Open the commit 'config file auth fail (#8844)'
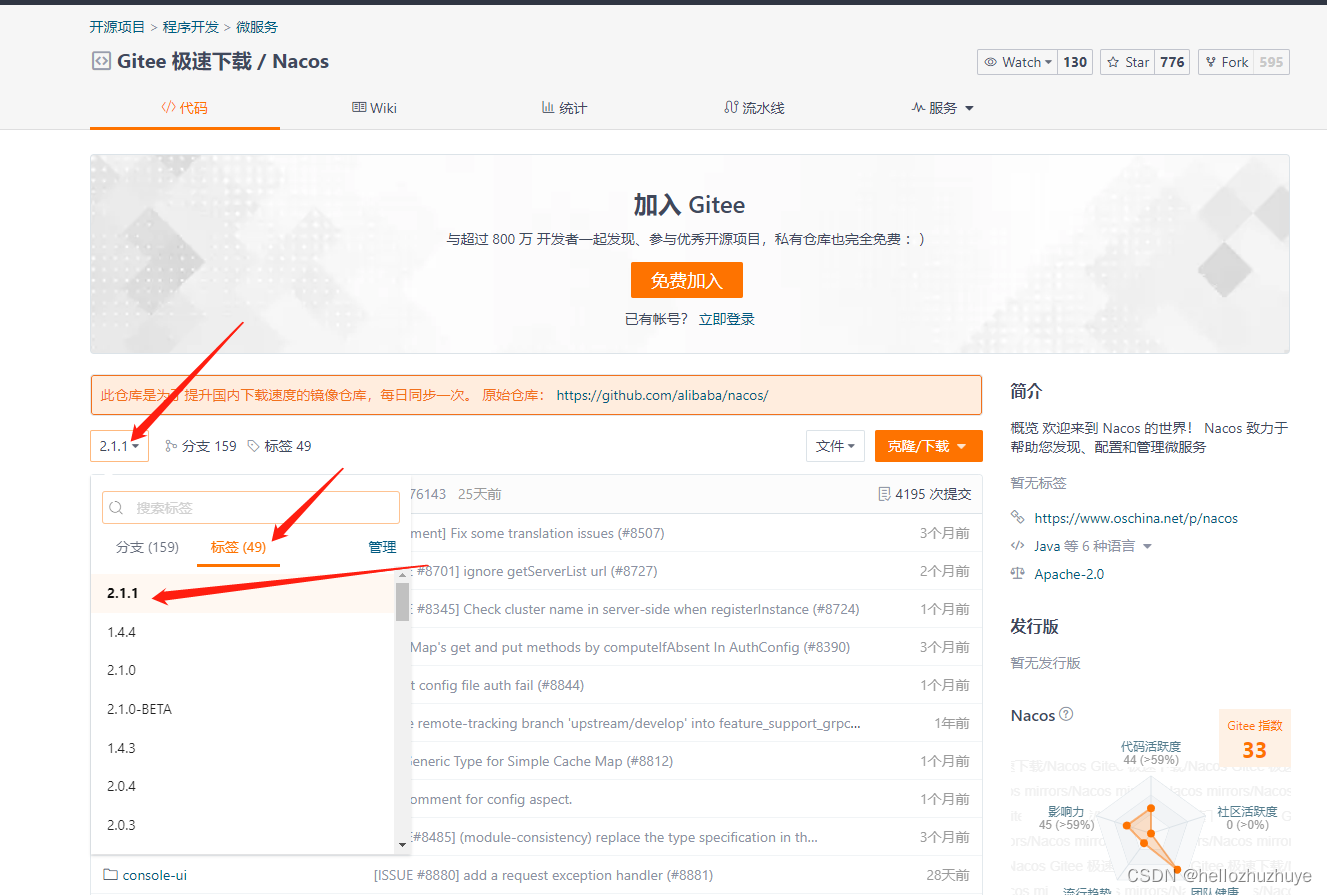Screen dimensions: 1327x895 497,685
